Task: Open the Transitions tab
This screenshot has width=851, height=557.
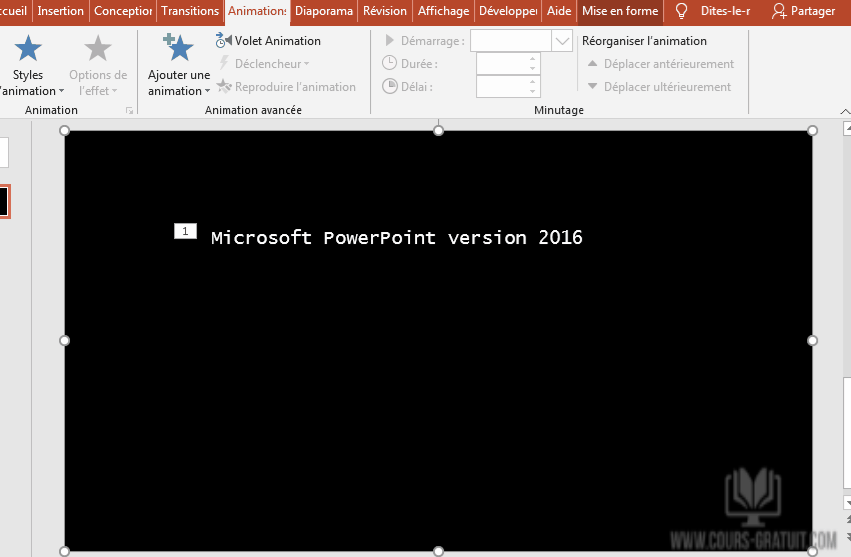Action: pyautogui.click(x=190, y=11)
